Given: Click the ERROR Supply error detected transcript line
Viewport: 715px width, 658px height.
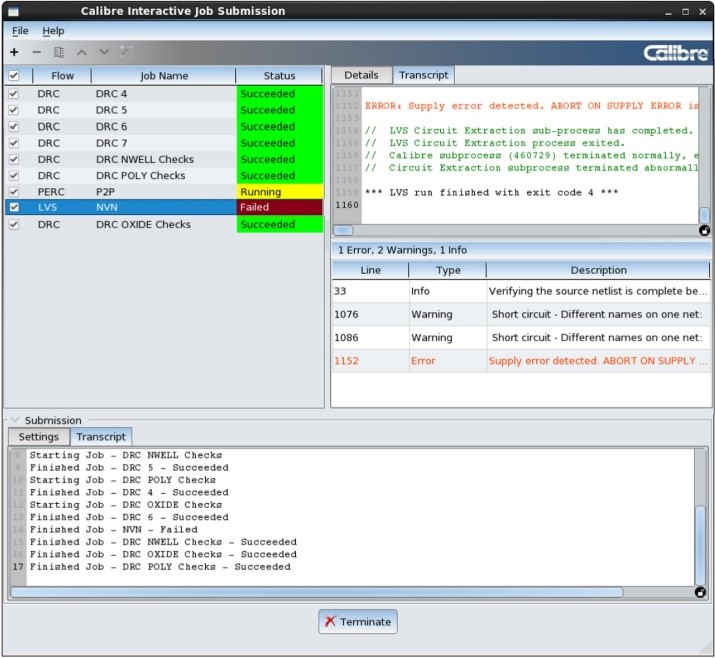Looking at the screenshot, I should tap(532, 106).
